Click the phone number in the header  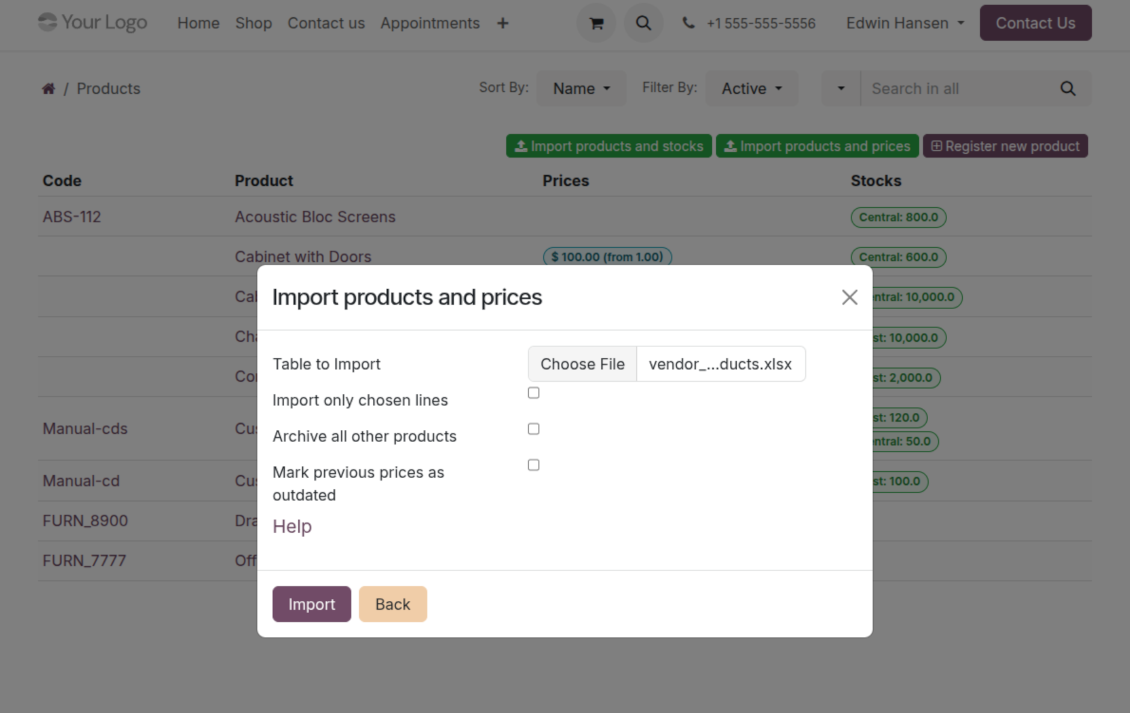pyautogui.click(x=760, y=23)
